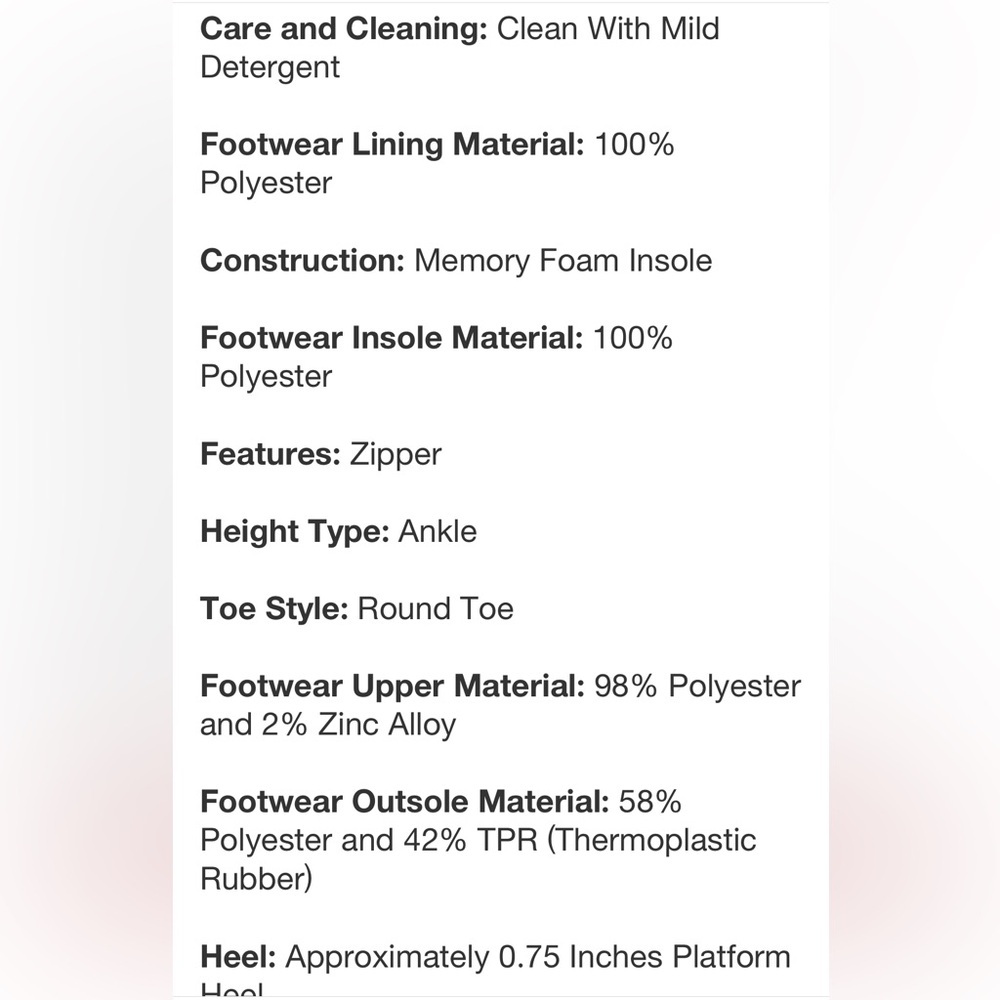Viewport: 1000px width, 1000px height.
Task: Click the Height Type label
Action: [295, 532]
